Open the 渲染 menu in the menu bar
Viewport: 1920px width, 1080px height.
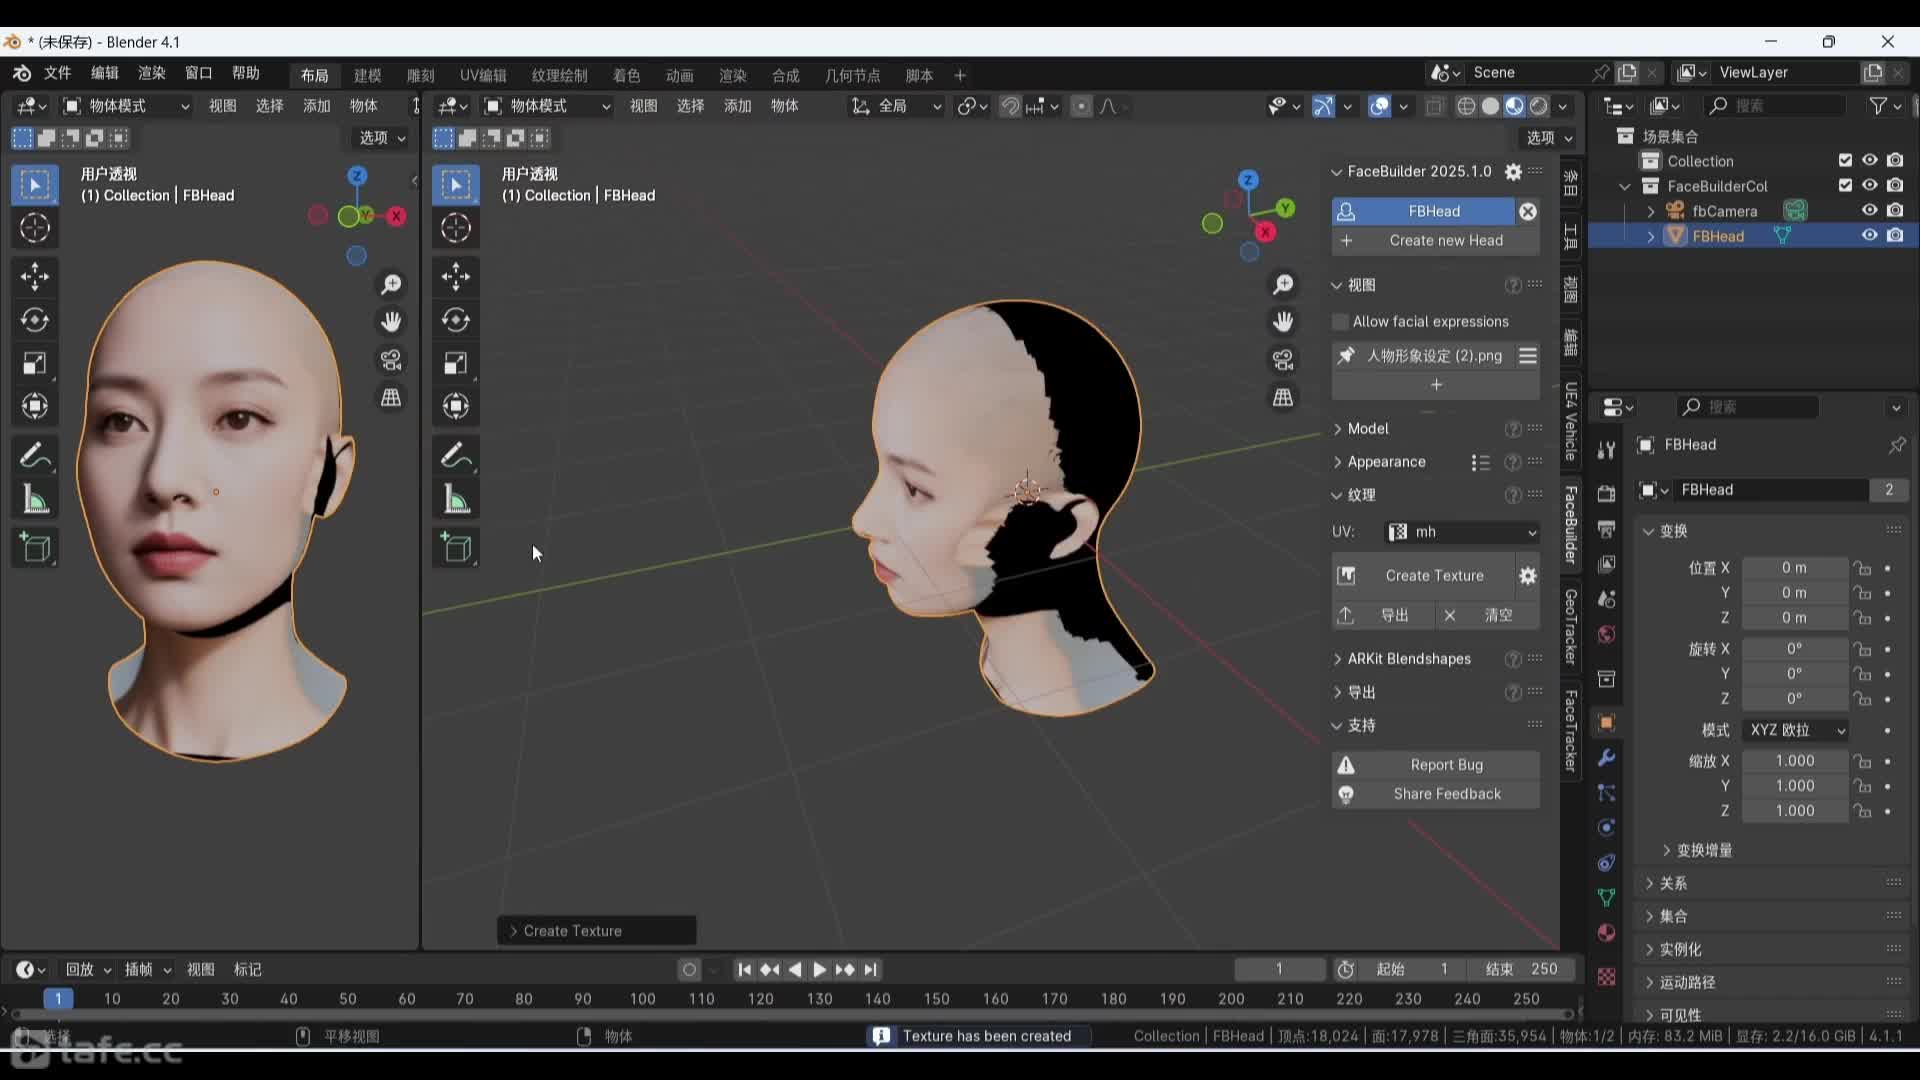[151, 73]
